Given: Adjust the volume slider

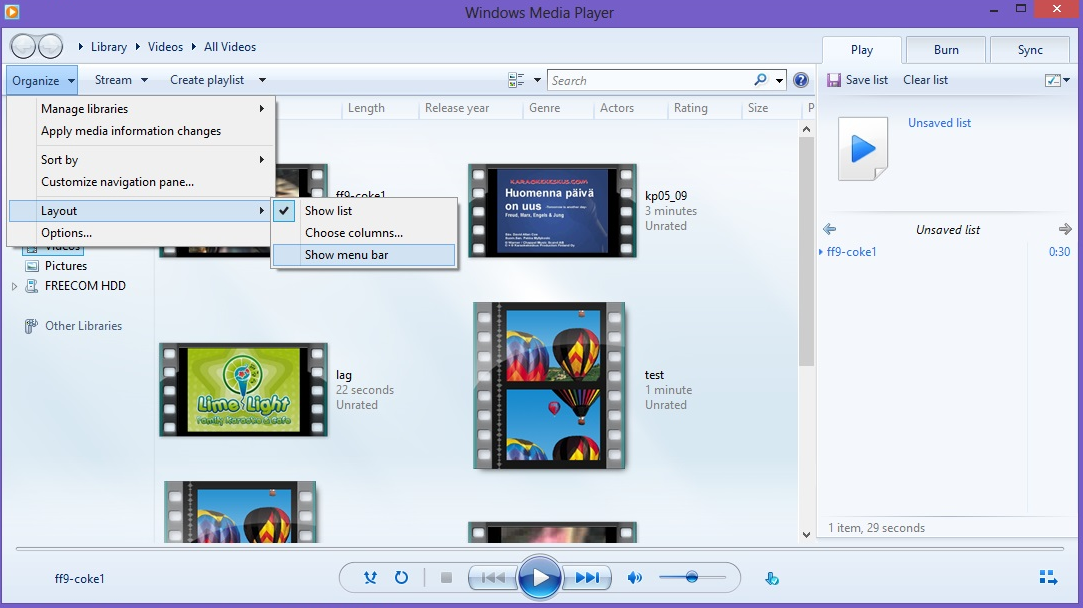Looking at the screenshot, I should (691, 577).
